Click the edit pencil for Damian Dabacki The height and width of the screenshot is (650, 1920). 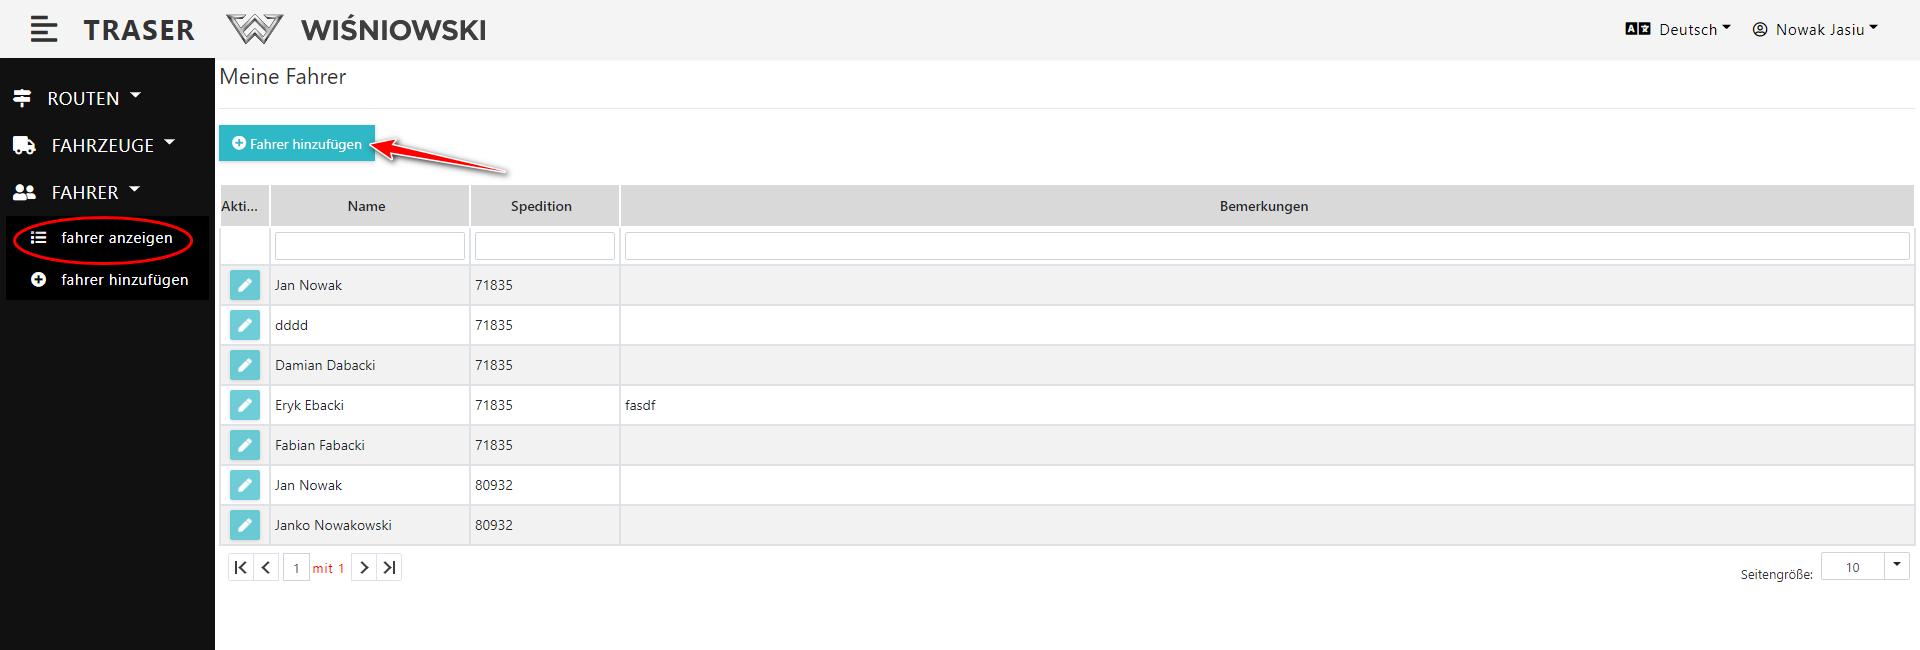click(245, 365)
